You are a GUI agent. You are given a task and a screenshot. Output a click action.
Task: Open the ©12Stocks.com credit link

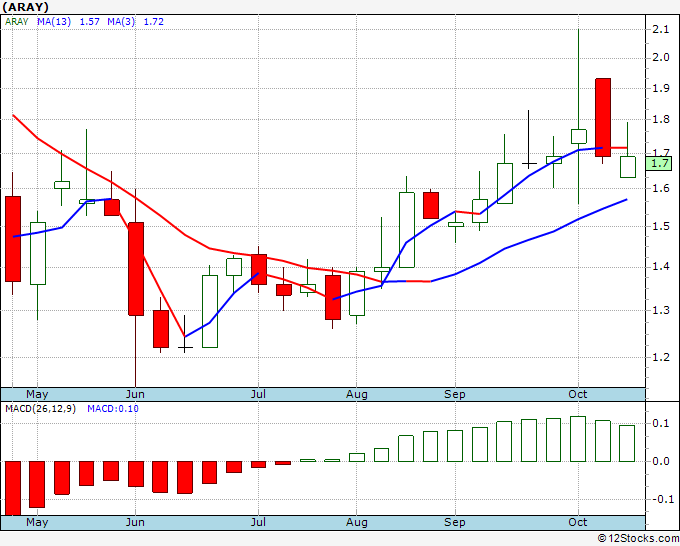(x=638, y=539)
